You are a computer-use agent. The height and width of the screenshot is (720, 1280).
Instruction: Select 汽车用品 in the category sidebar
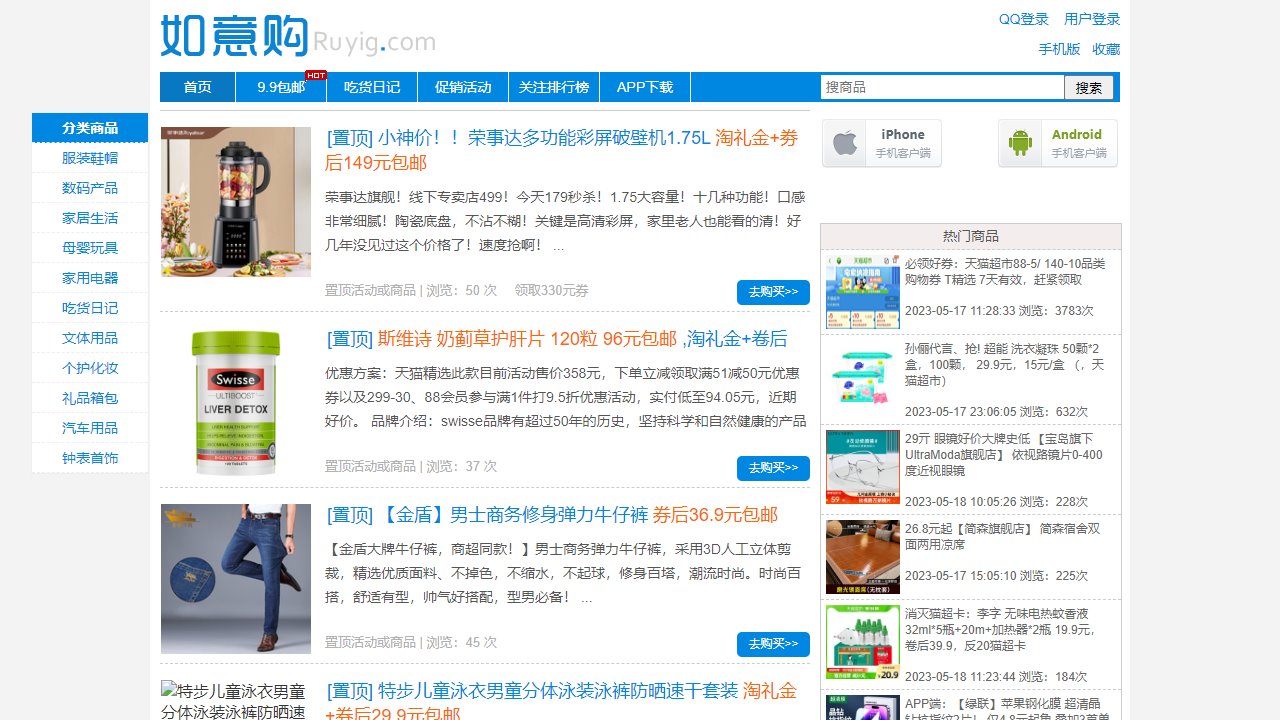point(90,428)
